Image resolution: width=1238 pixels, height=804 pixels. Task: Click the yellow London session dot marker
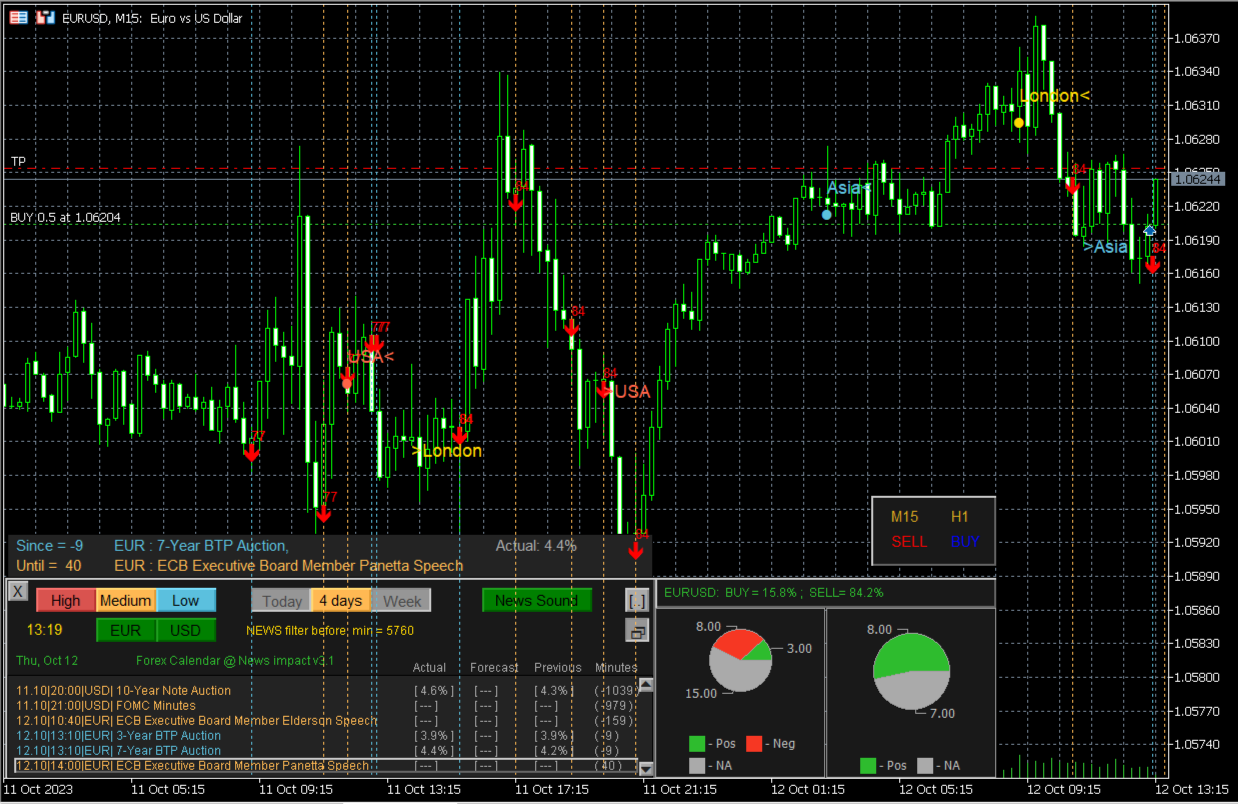1018,123
